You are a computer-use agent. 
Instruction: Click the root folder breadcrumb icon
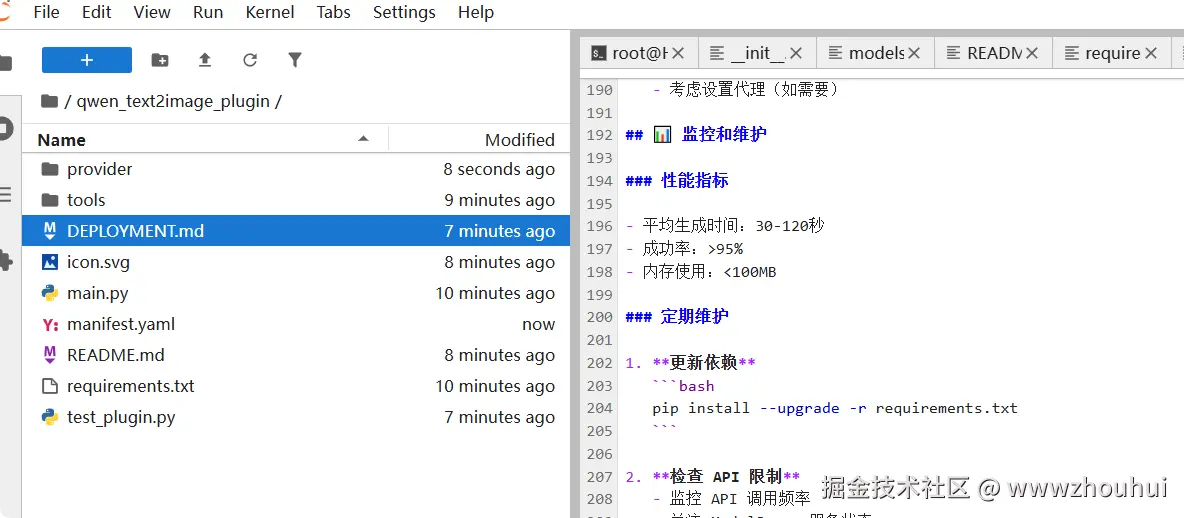point(50,101)
